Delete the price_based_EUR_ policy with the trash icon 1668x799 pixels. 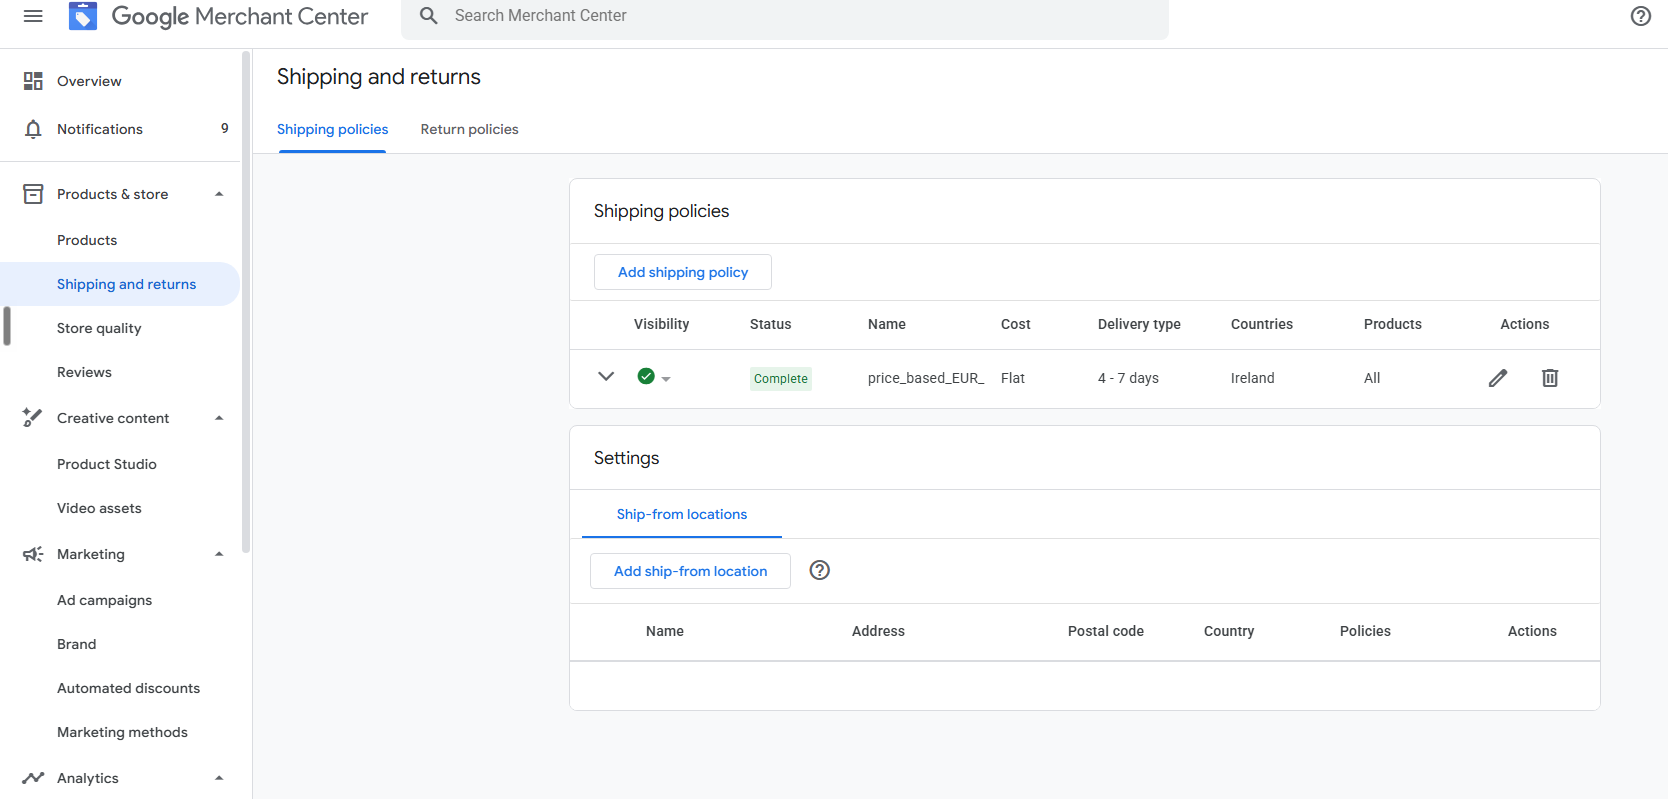(x=1550, y=378)
